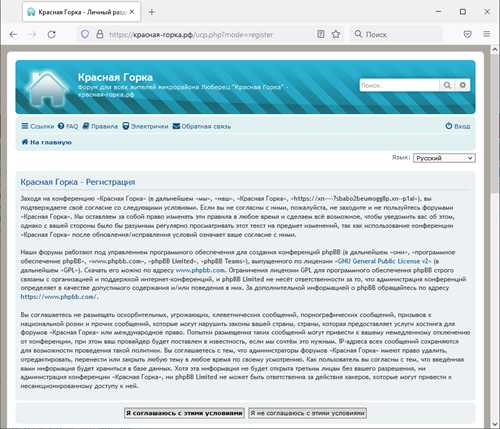The height and width of the screenshot is (429, 500).
Task: Go back with the browser back arrow
Action: (x=13, y=34)
